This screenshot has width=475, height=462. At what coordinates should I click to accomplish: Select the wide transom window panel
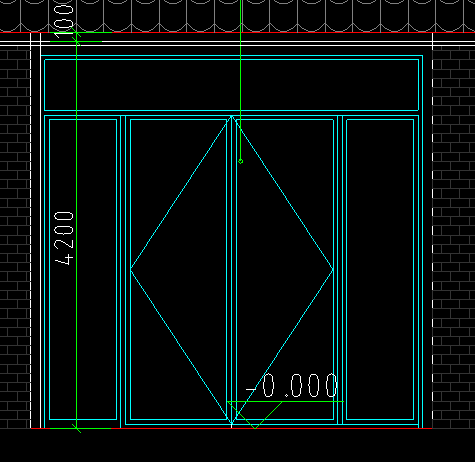231,85
